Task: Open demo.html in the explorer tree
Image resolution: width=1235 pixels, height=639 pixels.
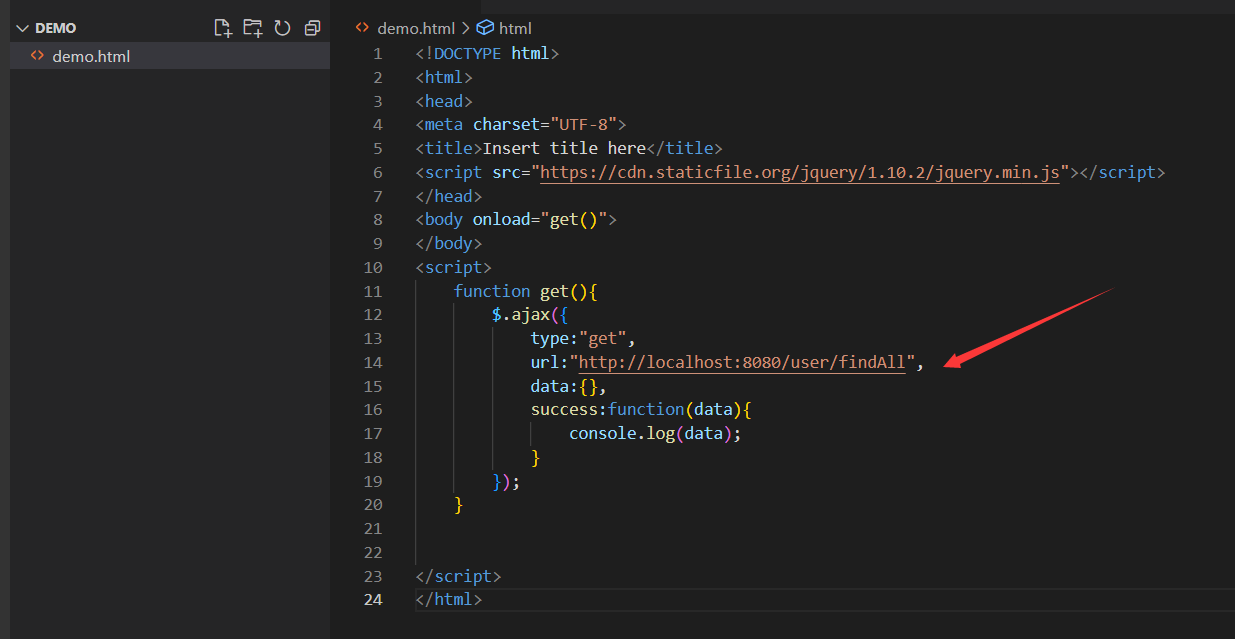Action: click(x=91, y=56)
